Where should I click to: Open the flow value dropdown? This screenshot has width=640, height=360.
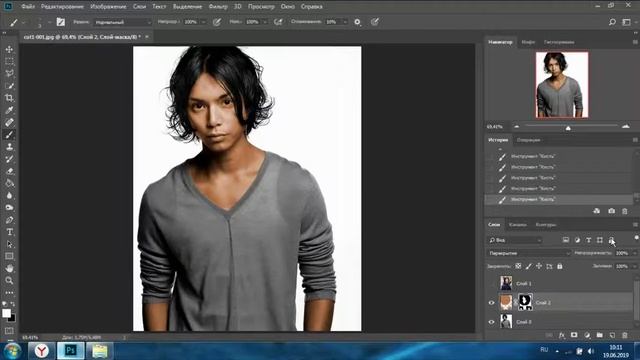point(264,22)
